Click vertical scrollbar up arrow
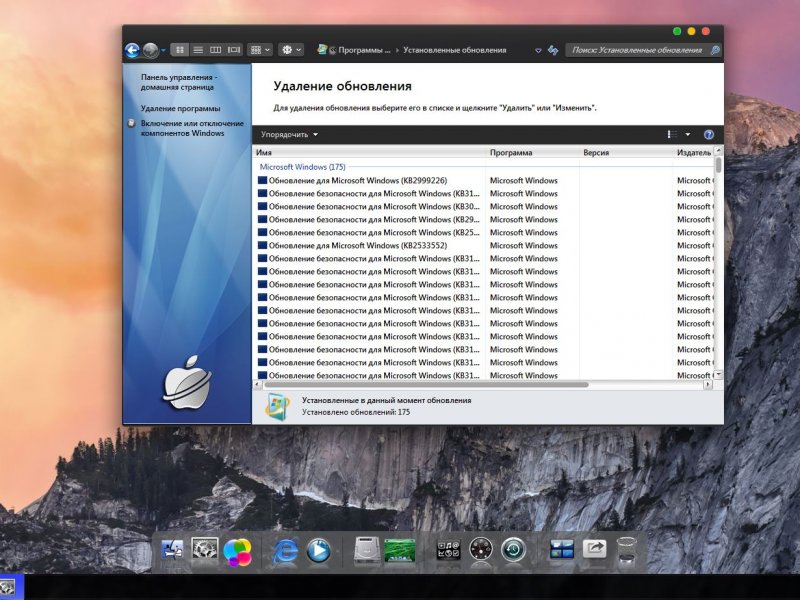Image resolution: width=800 pixels, height=600 pixels. click(718, 151)
